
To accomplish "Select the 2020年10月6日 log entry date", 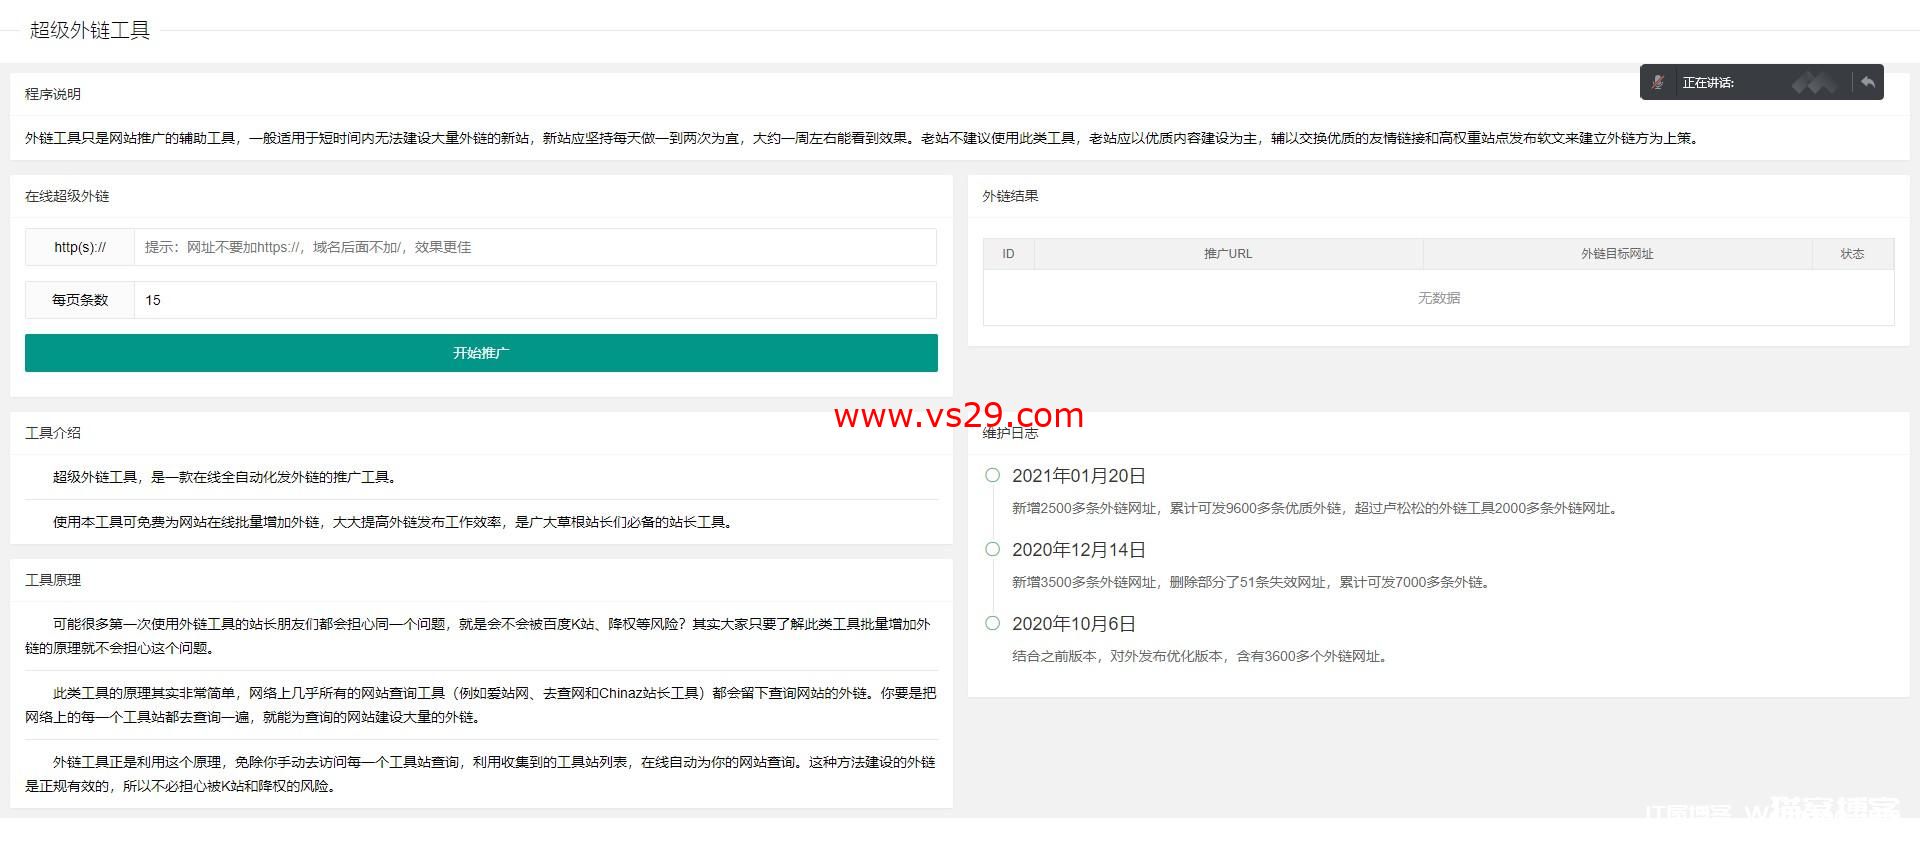I will click(x=1074, y=624).
